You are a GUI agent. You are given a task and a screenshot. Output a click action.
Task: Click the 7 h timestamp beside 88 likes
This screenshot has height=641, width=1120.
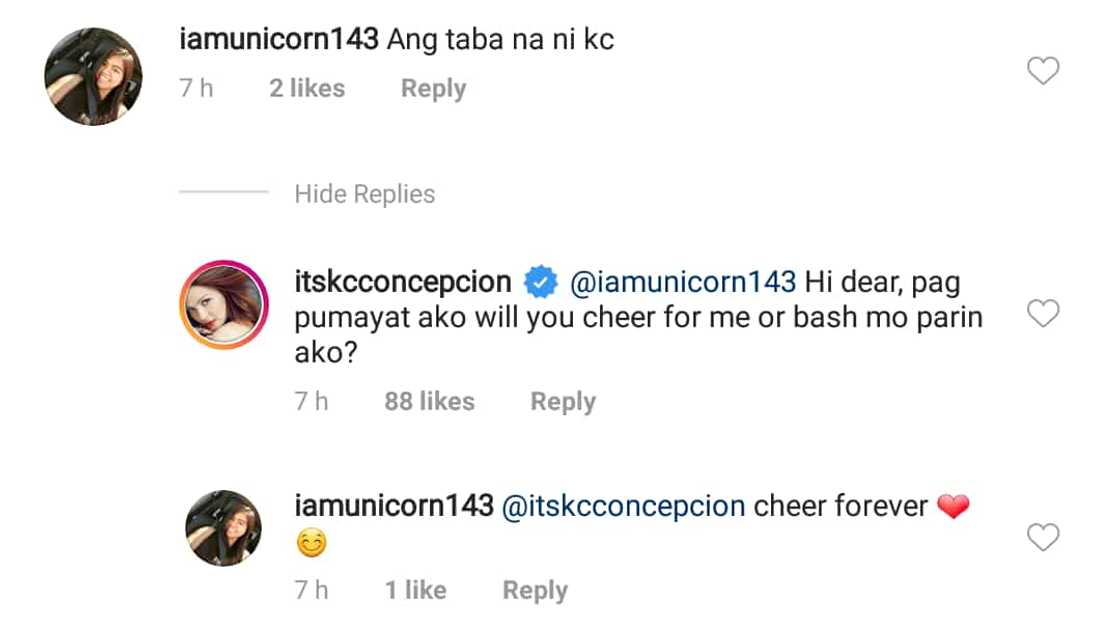point(311,402)
